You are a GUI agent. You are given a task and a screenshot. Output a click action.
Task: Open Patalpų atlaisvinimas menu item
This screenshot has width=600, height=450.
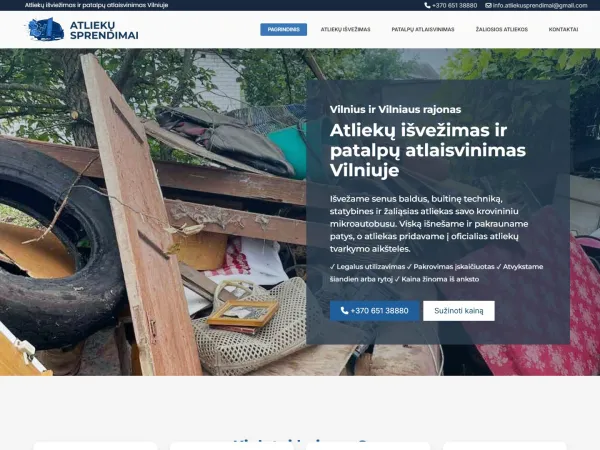[423, 29]
